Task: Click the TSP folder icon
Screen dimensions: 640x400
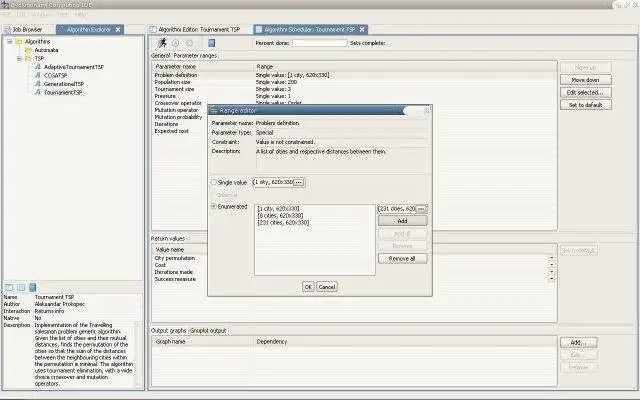Action: (28, 58)
